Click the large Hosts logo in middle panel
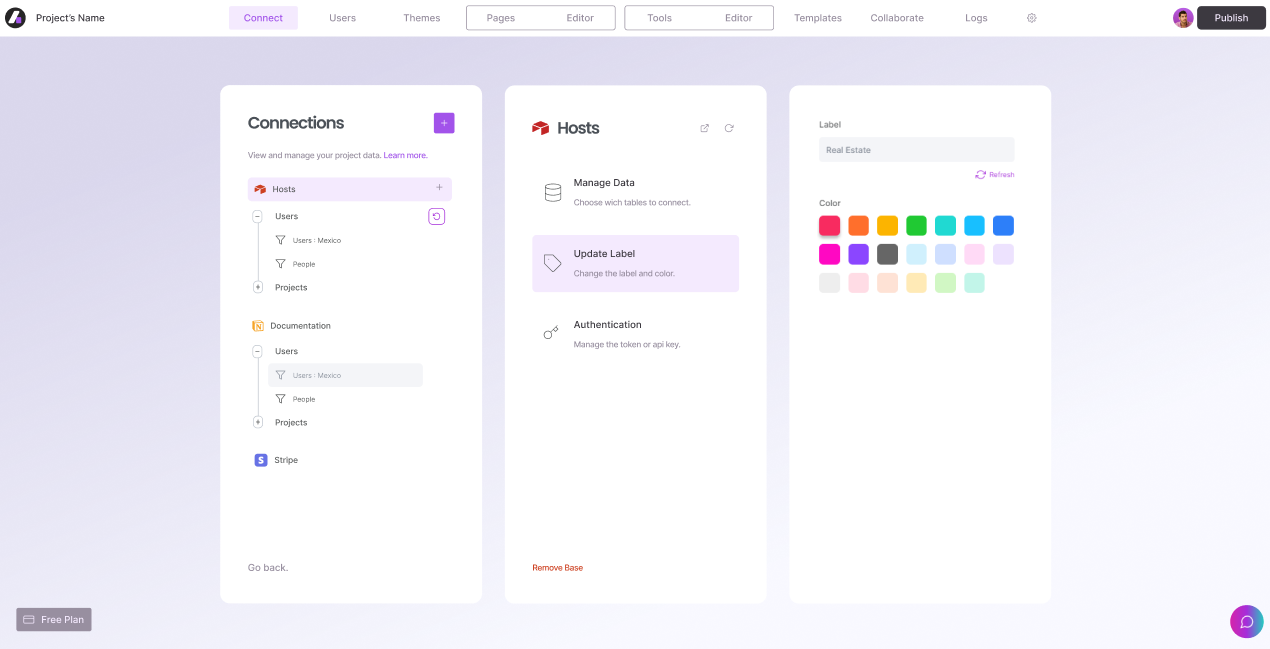The height and width of the screenshot is (649, 1270). (x=541, y=128)
